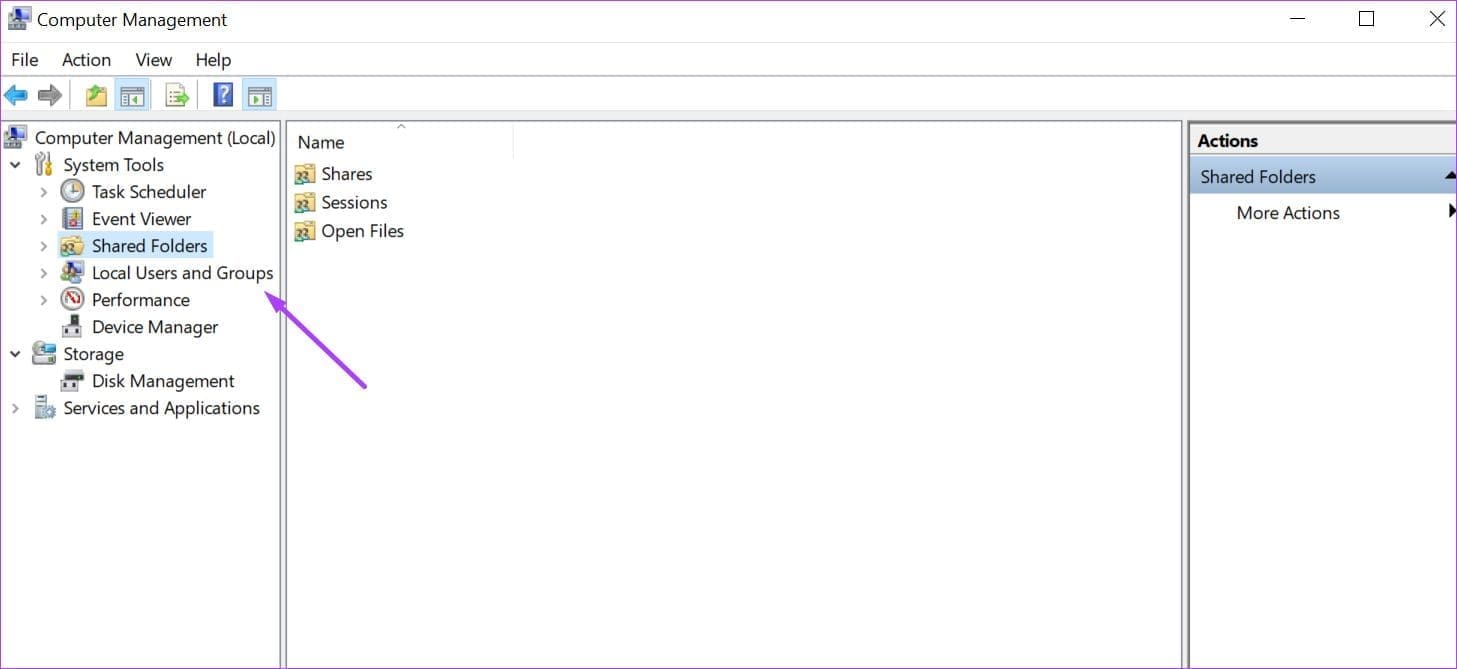Open the View menu
Viewport: 1457px width, 669px height.
coord(154,60)
